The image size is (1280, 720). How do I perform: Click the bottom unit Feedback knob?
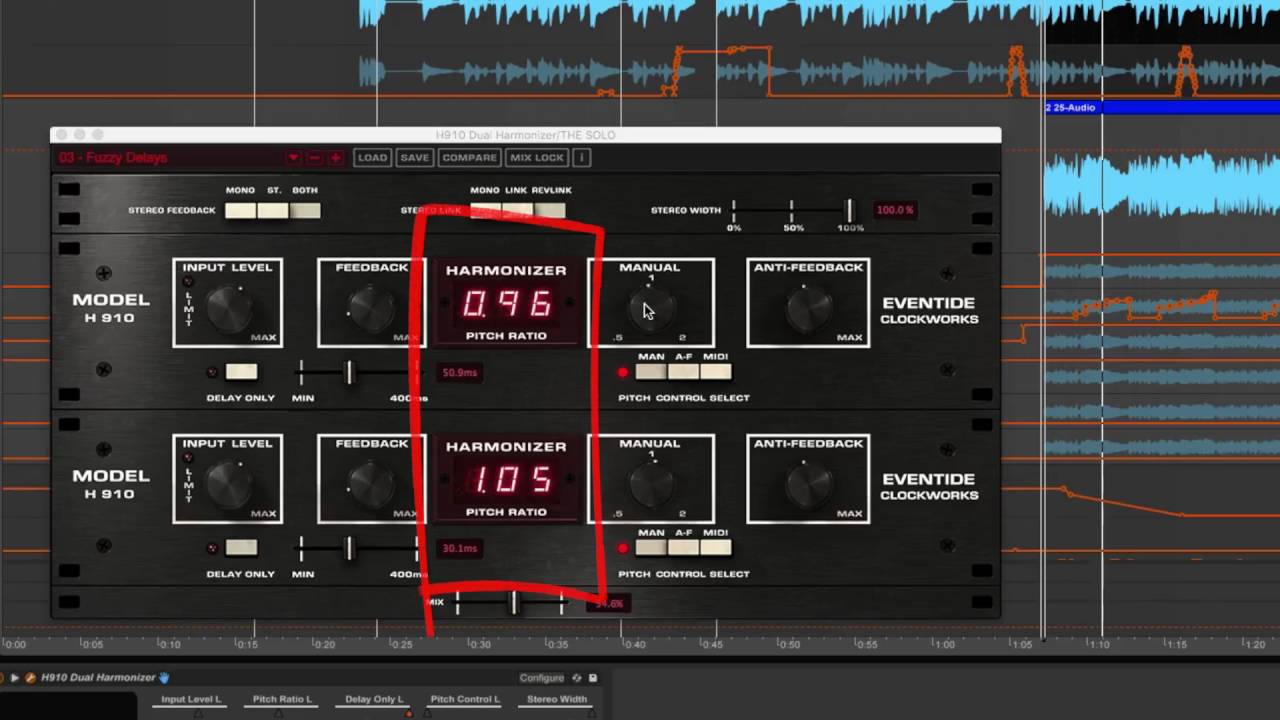[x=372, y=485]
